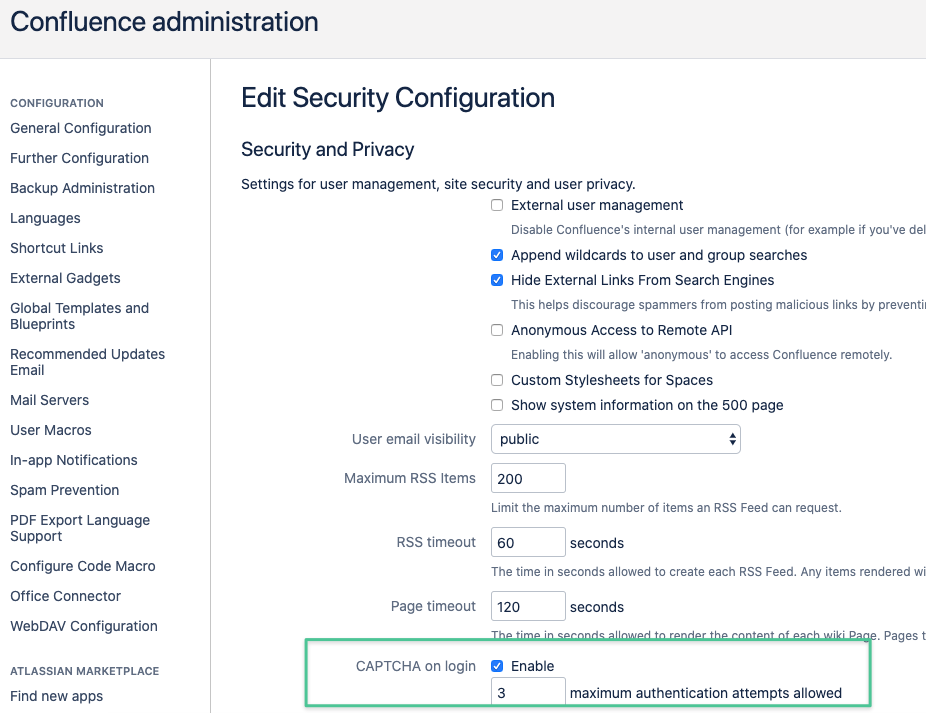Click the anonymous remote access description
926x713 pixels.
click(x=702, y=355)
